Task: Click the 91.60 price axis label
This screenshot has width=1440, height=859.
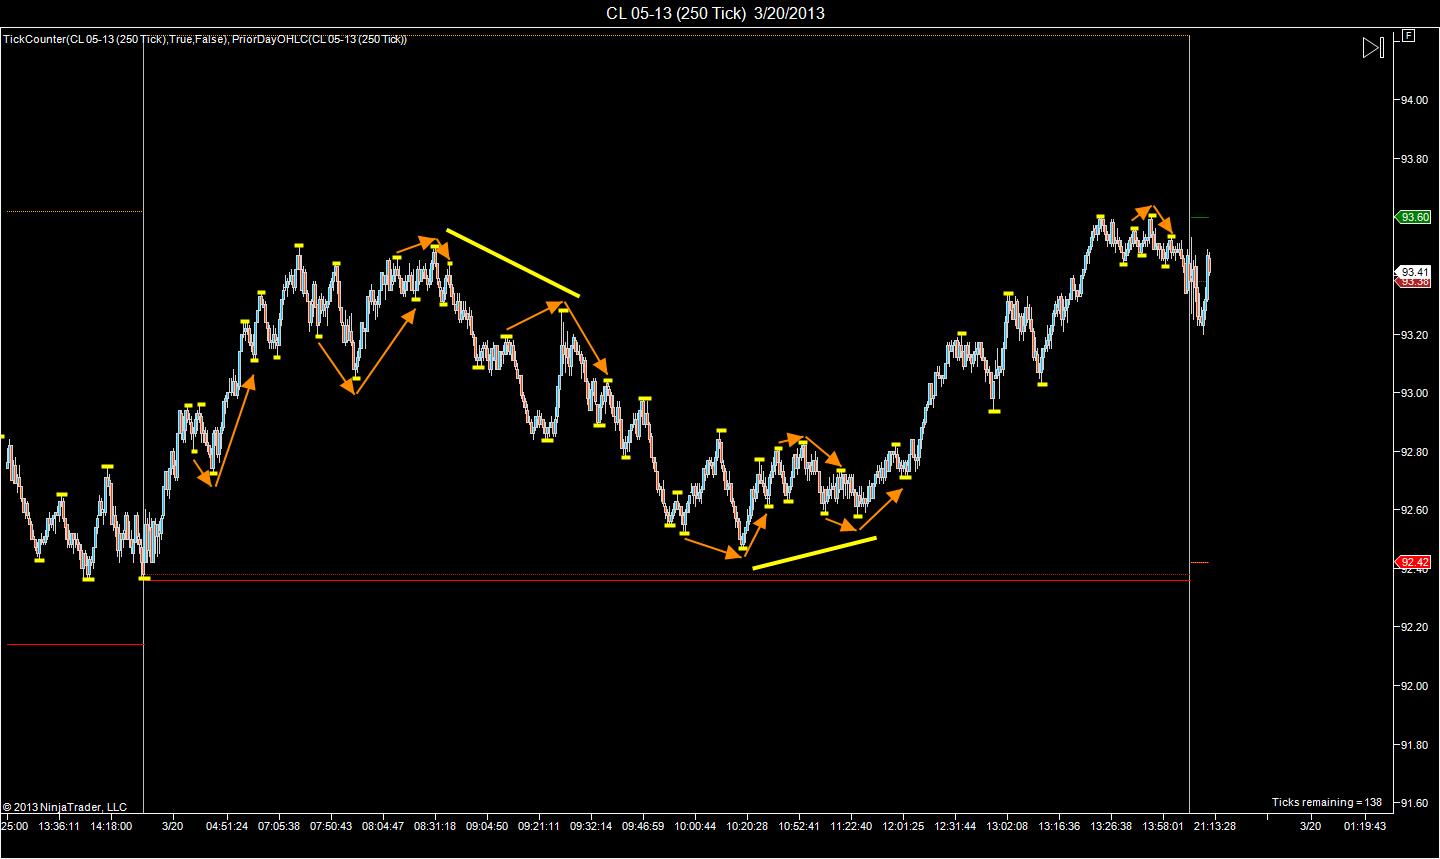Action: point(1415,803)
